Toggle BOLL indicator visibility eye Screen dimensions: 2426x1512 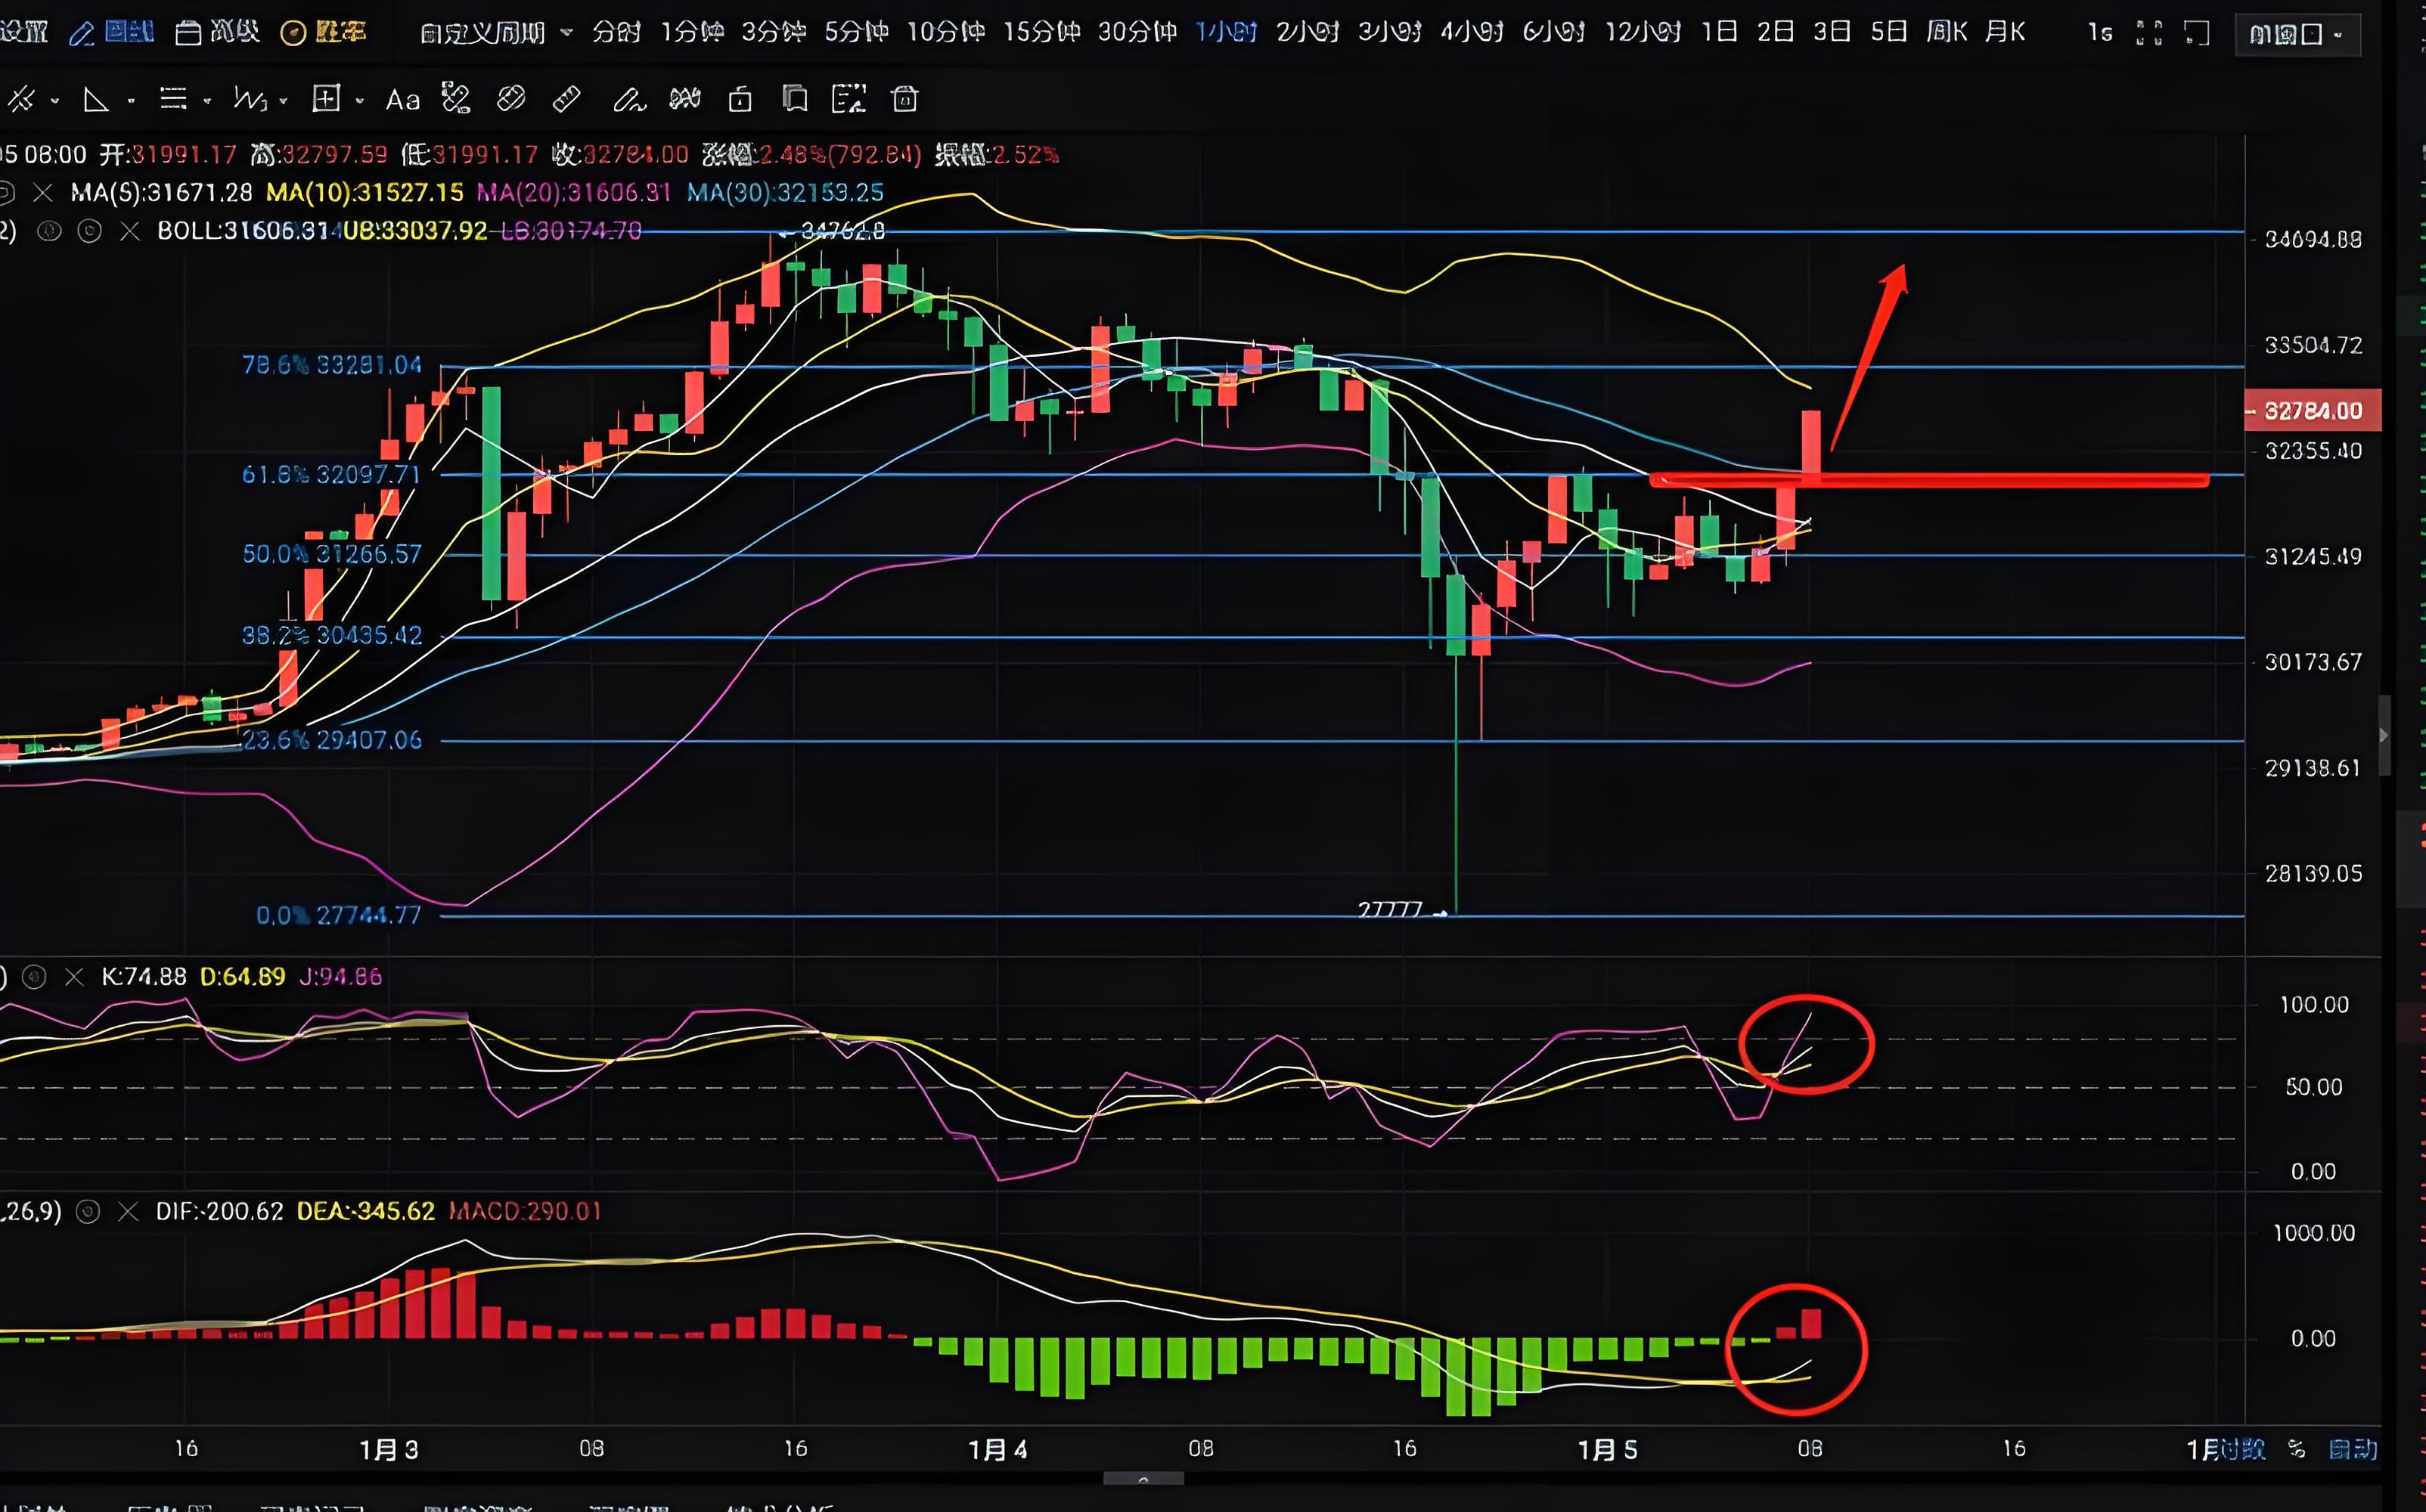(x=49, y=231)
